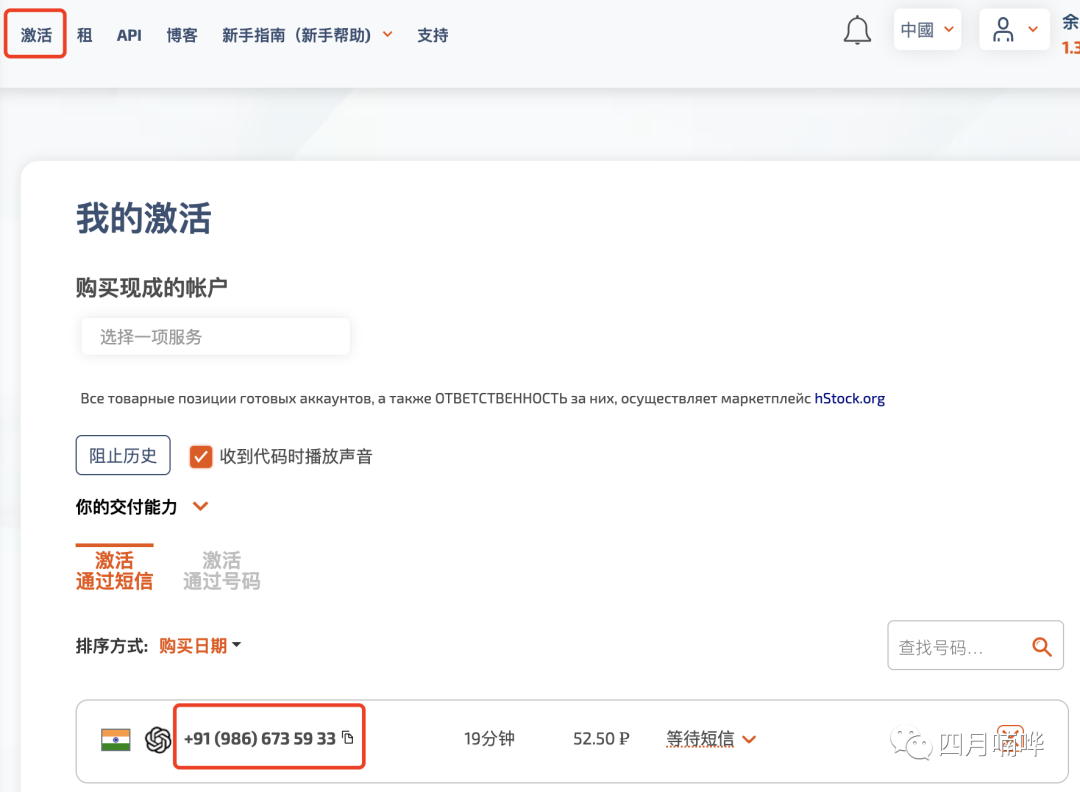Image resolution: width=1080 pixels, height=792 pixels.
Task: Open the hStock.org link
Action: 849,398
